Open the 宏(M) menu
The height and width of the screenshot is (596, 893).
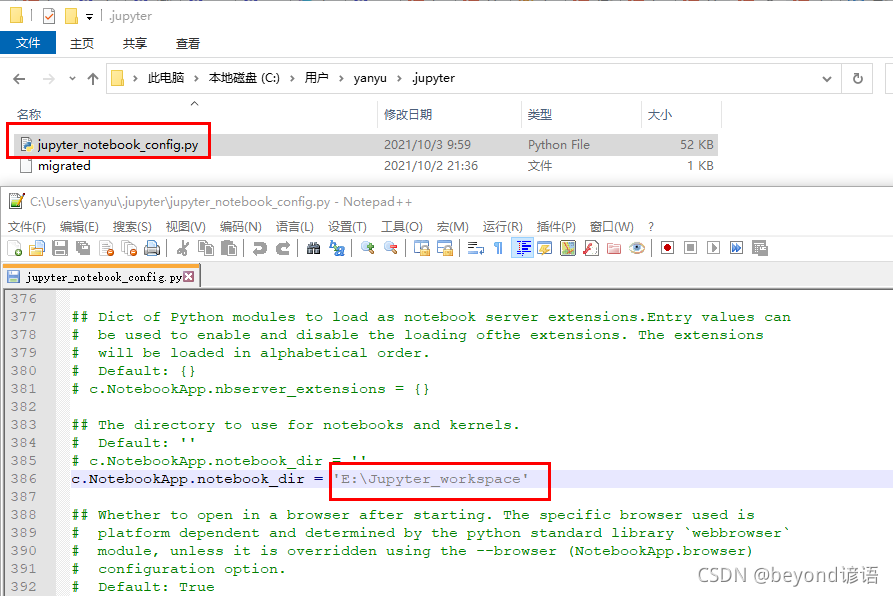(x=453, y=227)
